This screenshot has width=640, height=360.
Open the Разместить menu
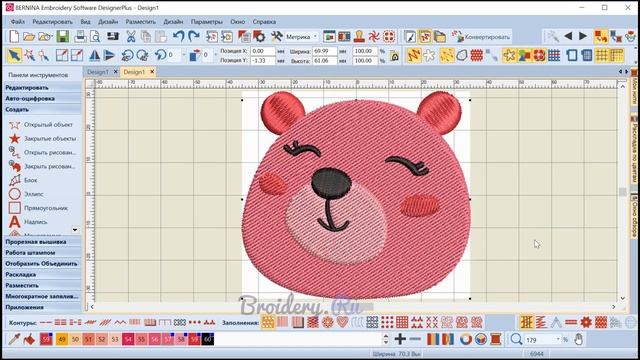coord(141,22)
